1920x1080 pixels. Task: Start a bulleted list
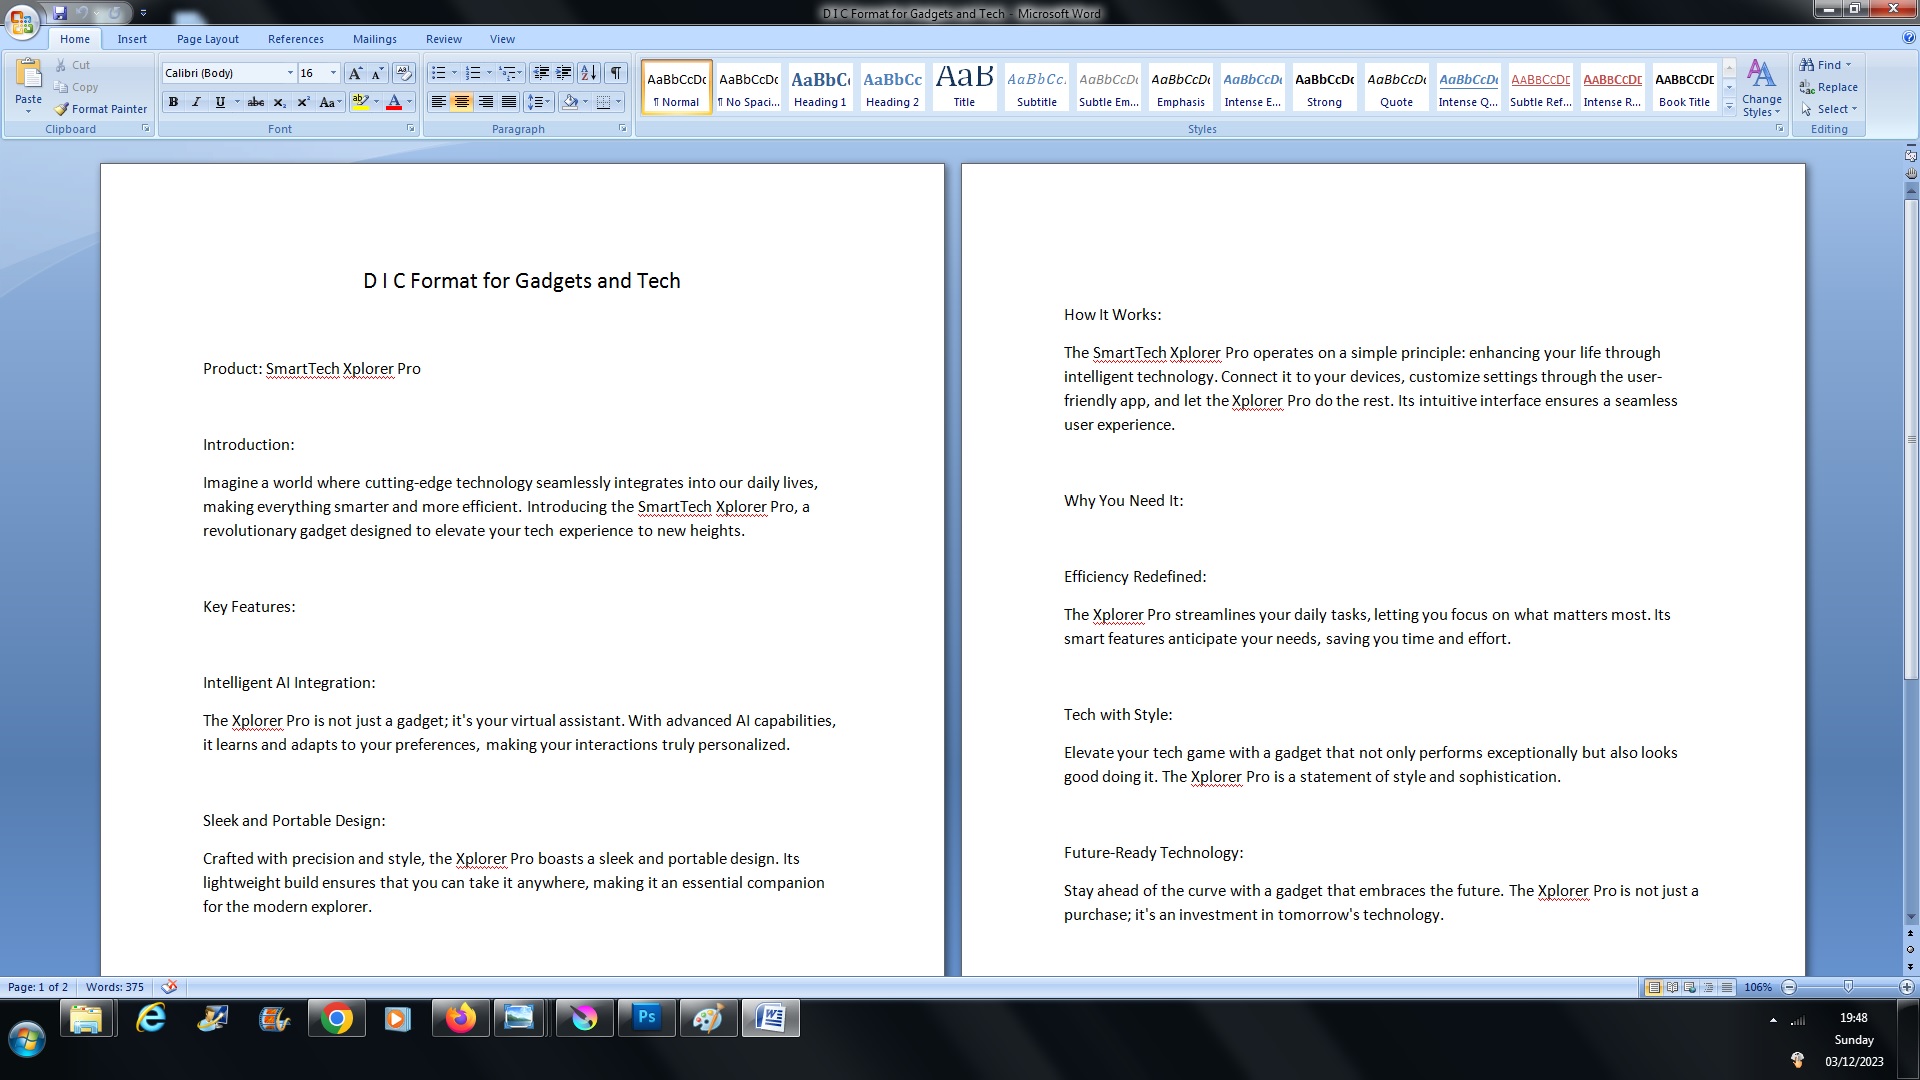tap(438, 73)
